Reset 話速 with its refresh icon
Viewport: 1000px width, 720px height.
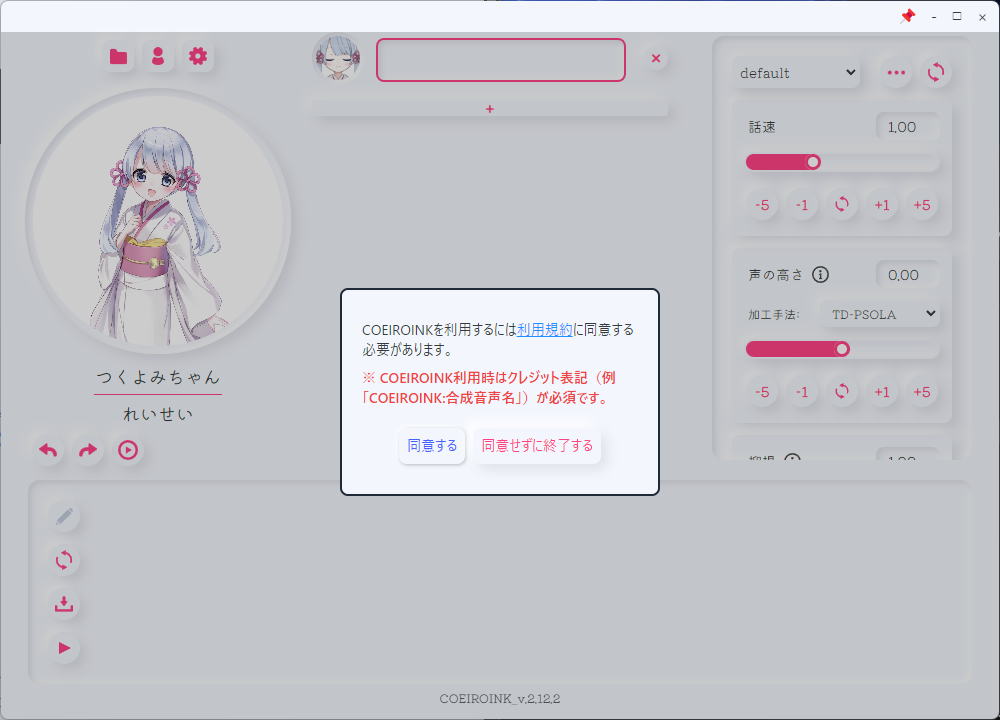coord(842,205)
